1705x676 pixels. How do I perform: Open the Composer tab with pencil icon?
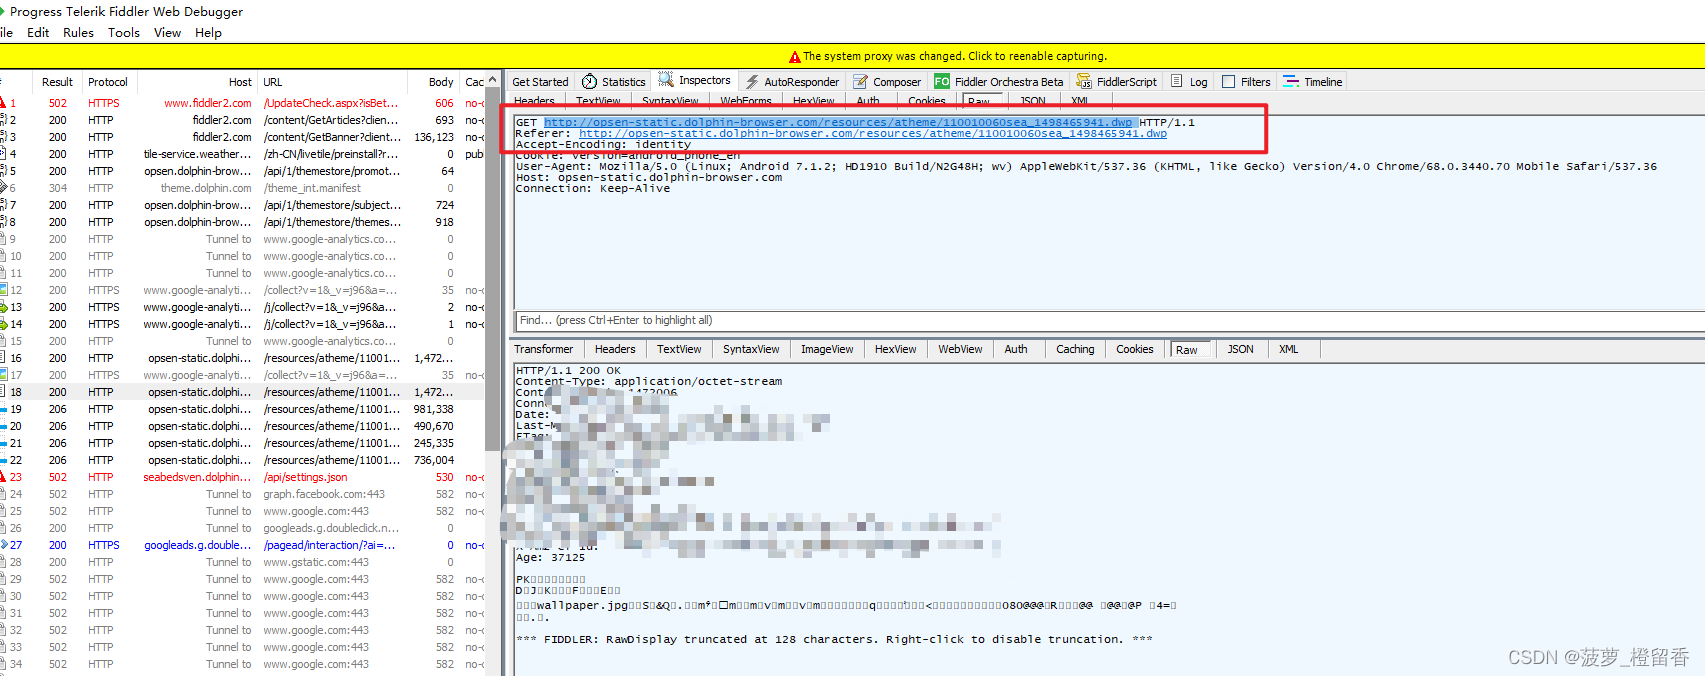coord(887,82)
